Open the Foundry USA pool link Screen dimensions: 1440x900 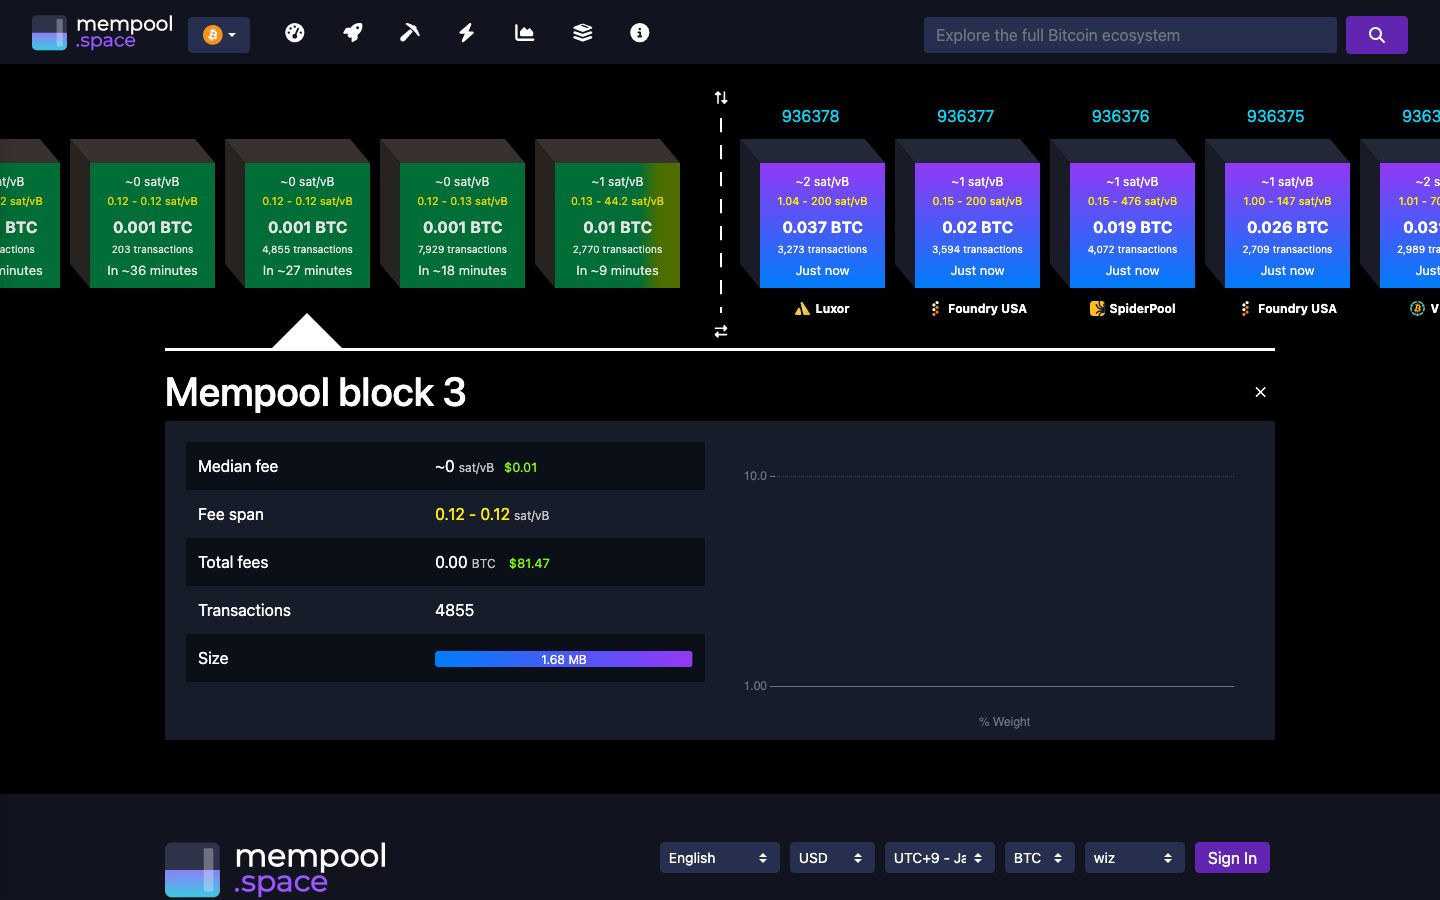point(977,308)
